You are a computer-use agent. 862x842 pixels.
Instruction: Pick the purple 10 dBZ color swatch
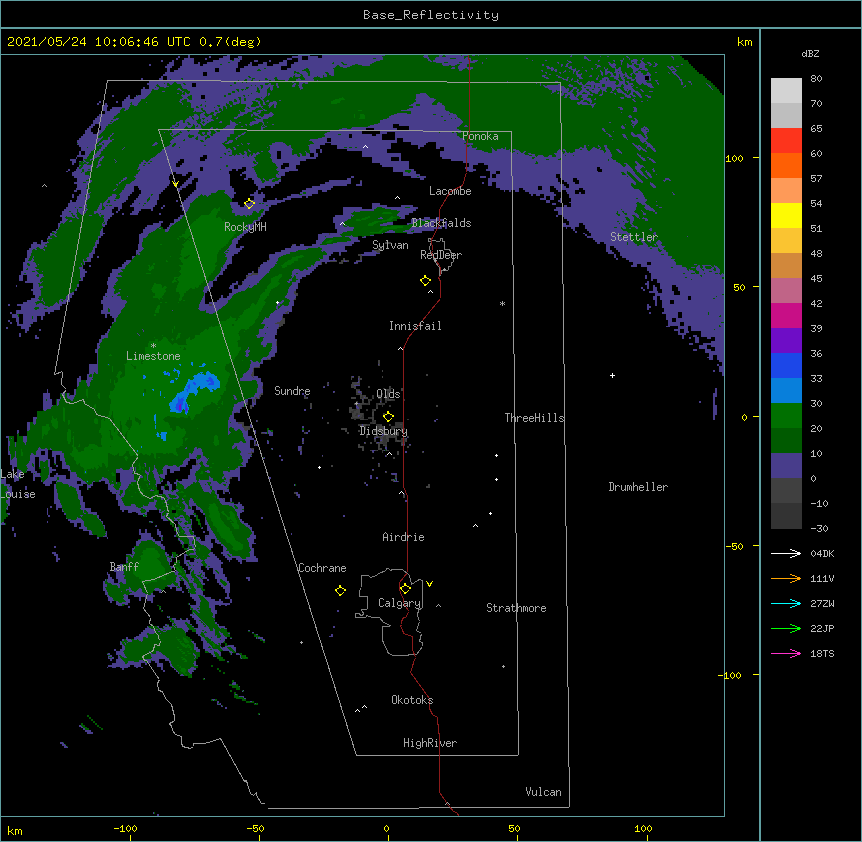[x=786, y=466]
